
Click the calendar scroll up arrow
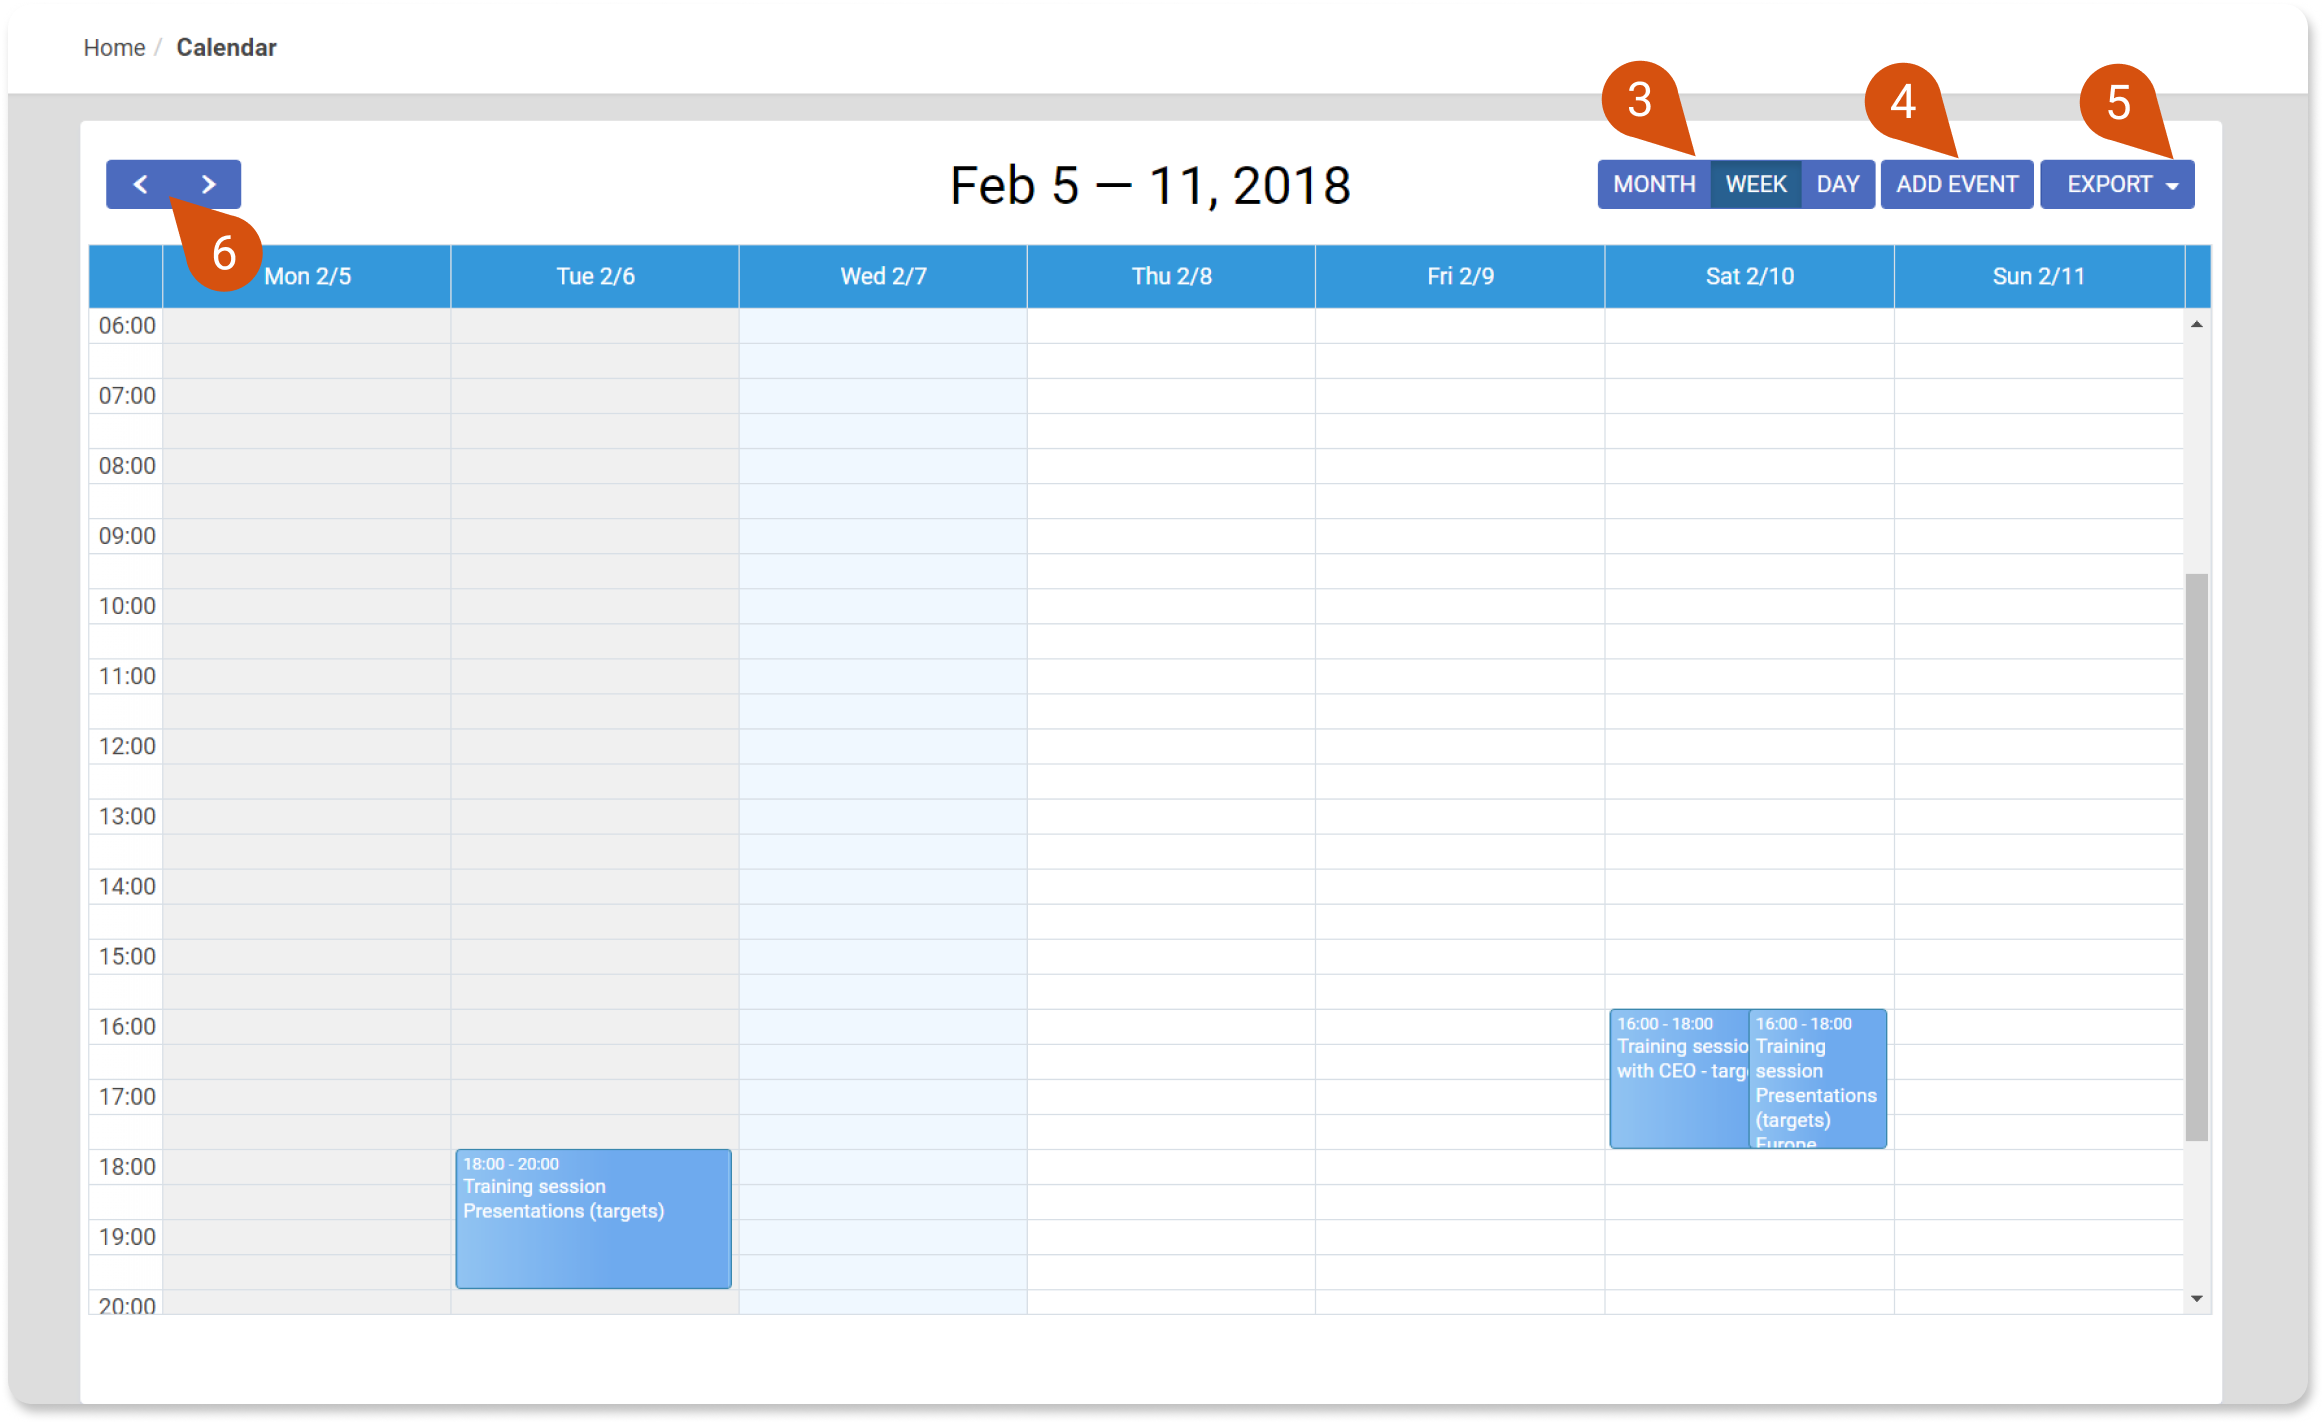click(2196, 324)
